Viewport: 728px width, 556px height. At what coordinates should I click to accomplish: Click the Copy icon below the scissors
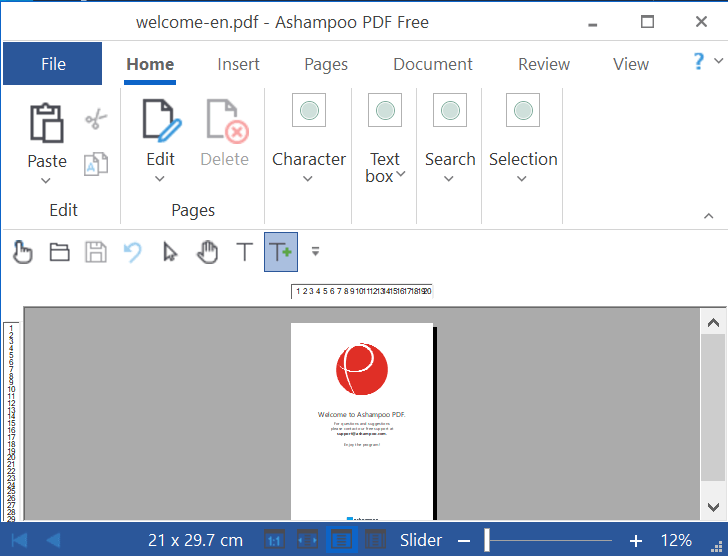(x=96, y=164)
